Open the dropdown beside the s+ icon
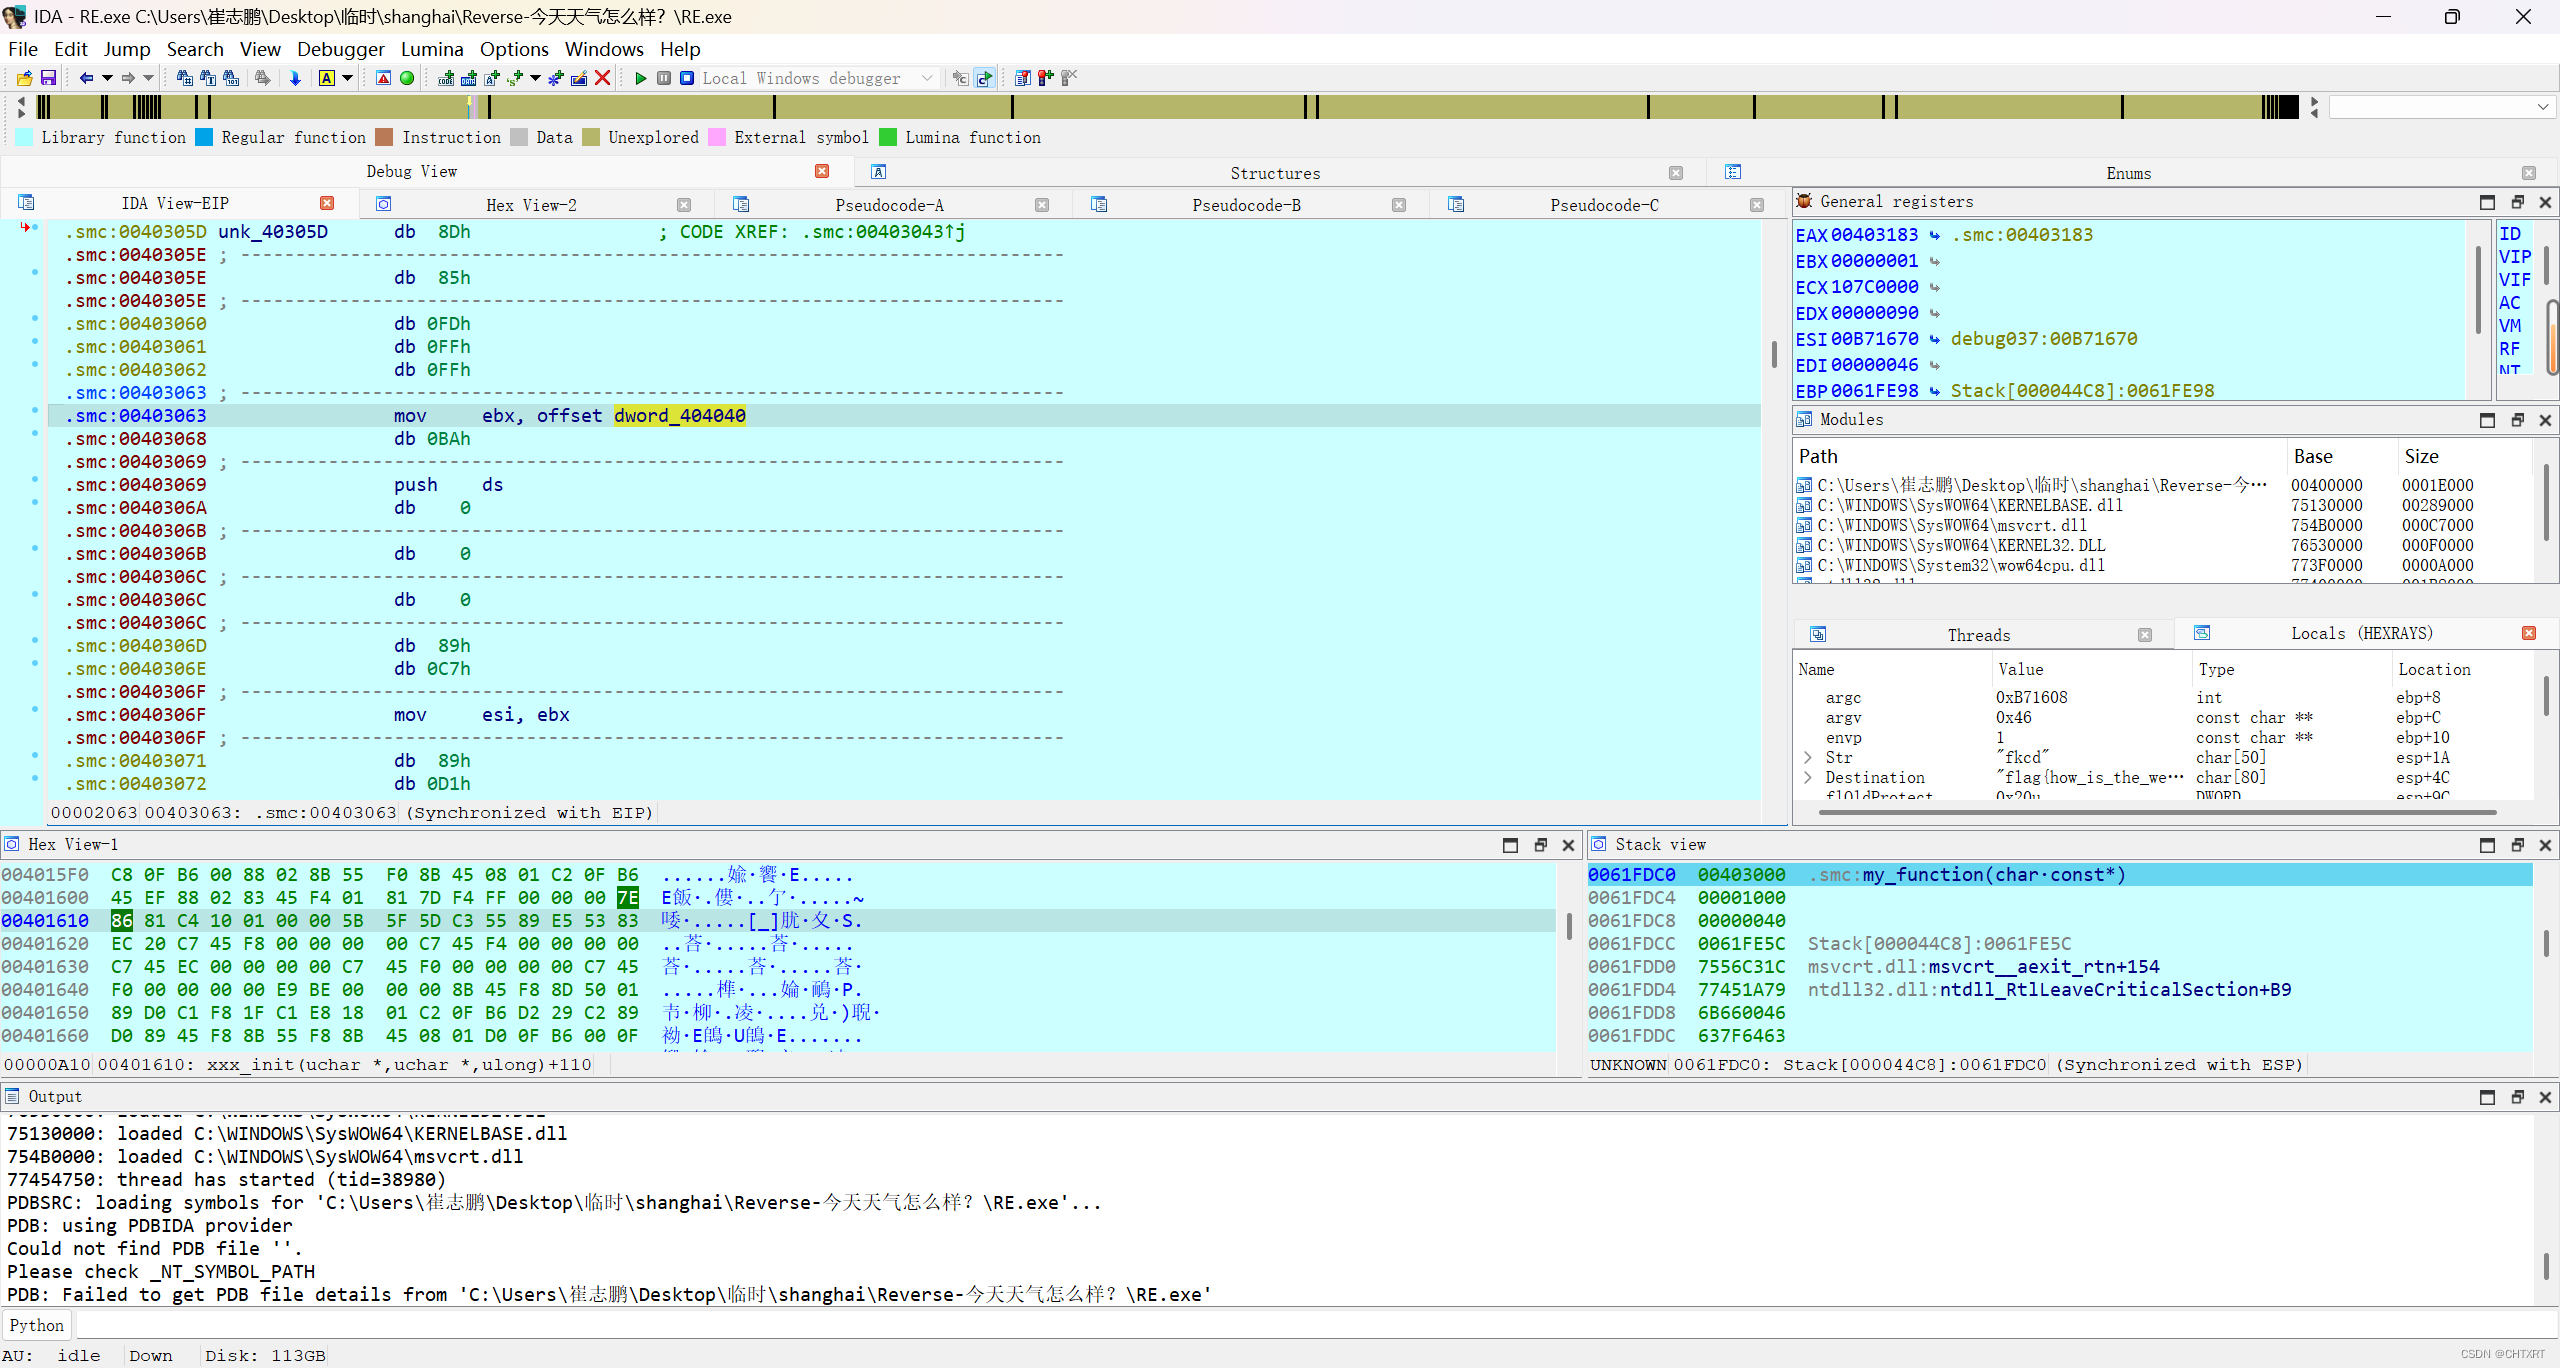 535,78
